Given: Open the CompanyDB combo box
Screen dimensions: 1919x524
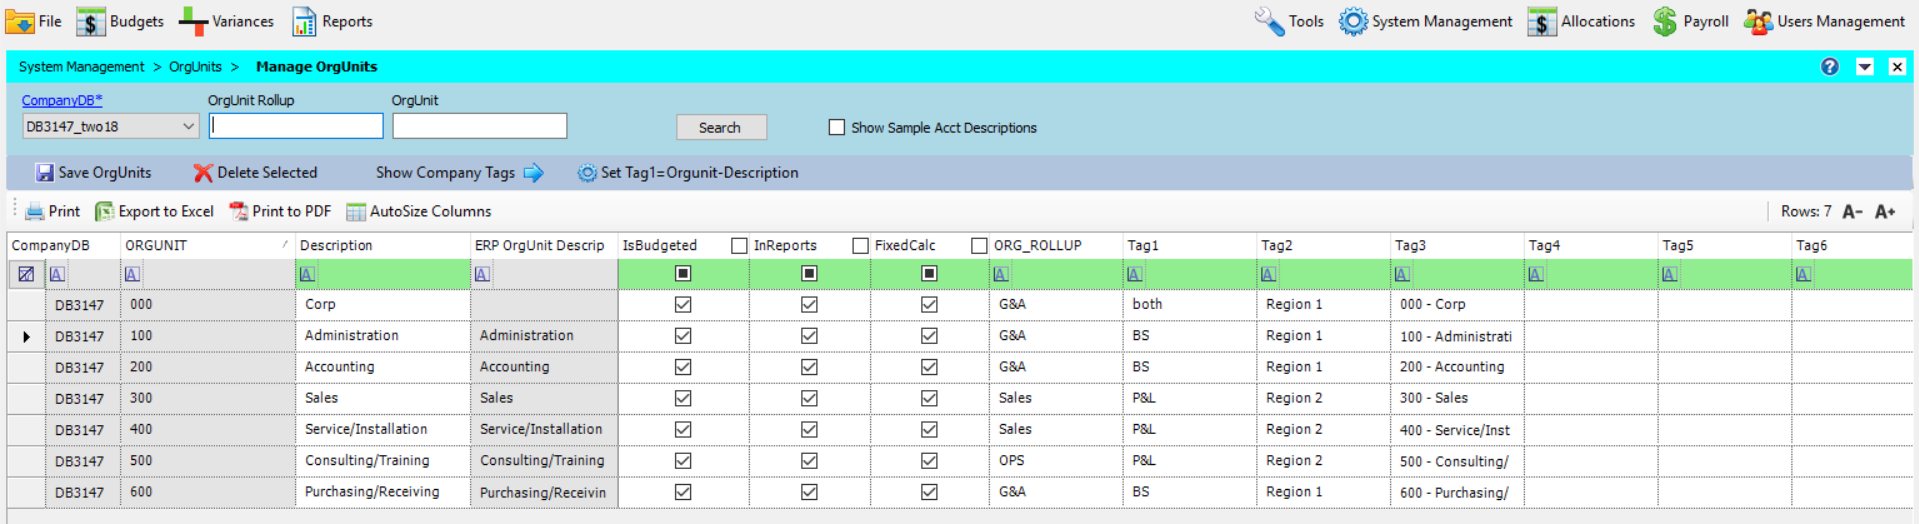Looking at the screenshot, I should point(110,126).
